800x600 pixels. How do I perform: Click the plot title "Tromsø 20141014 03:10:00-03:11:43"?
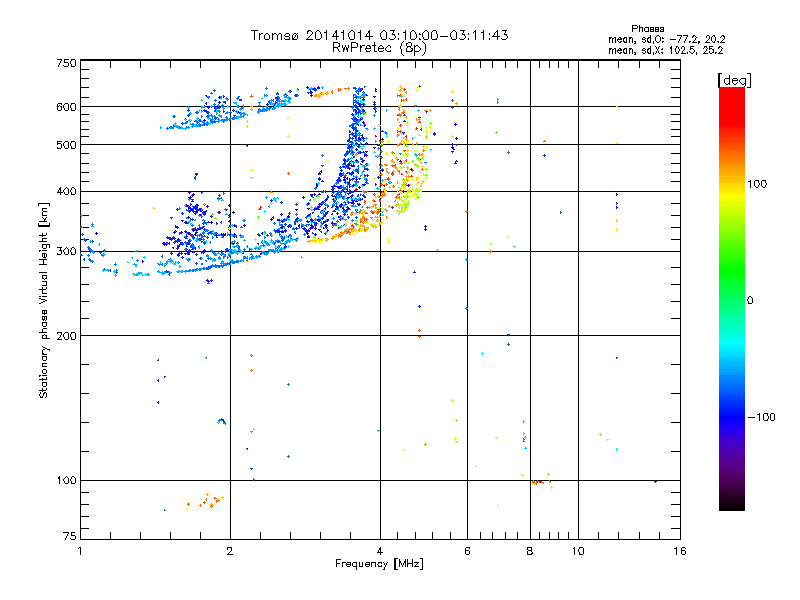(379, 35)
